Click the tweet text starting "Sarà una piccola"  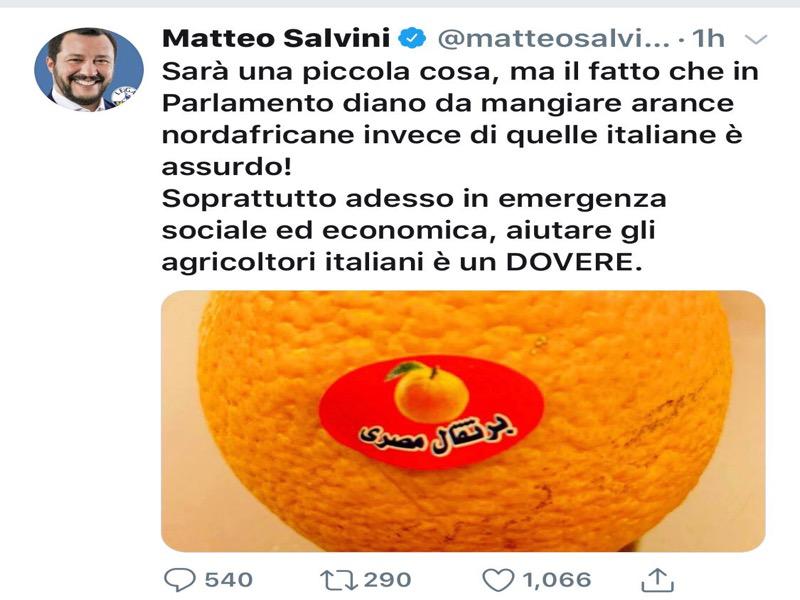point(460,166)
